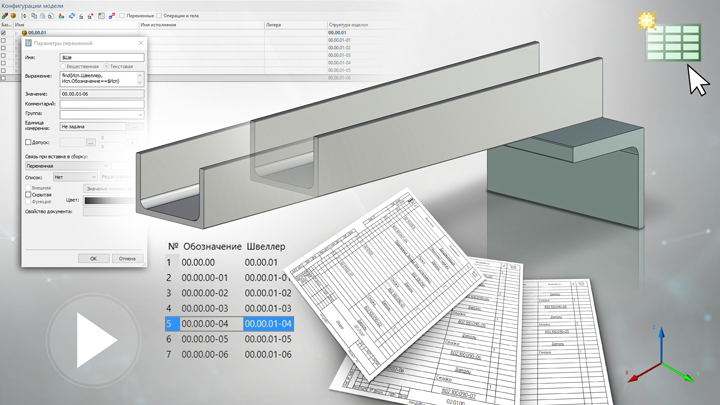Click structure cell 00.00.01-05 in configurations
This screenshot has height=405, width=720.
tap(339, 70)
